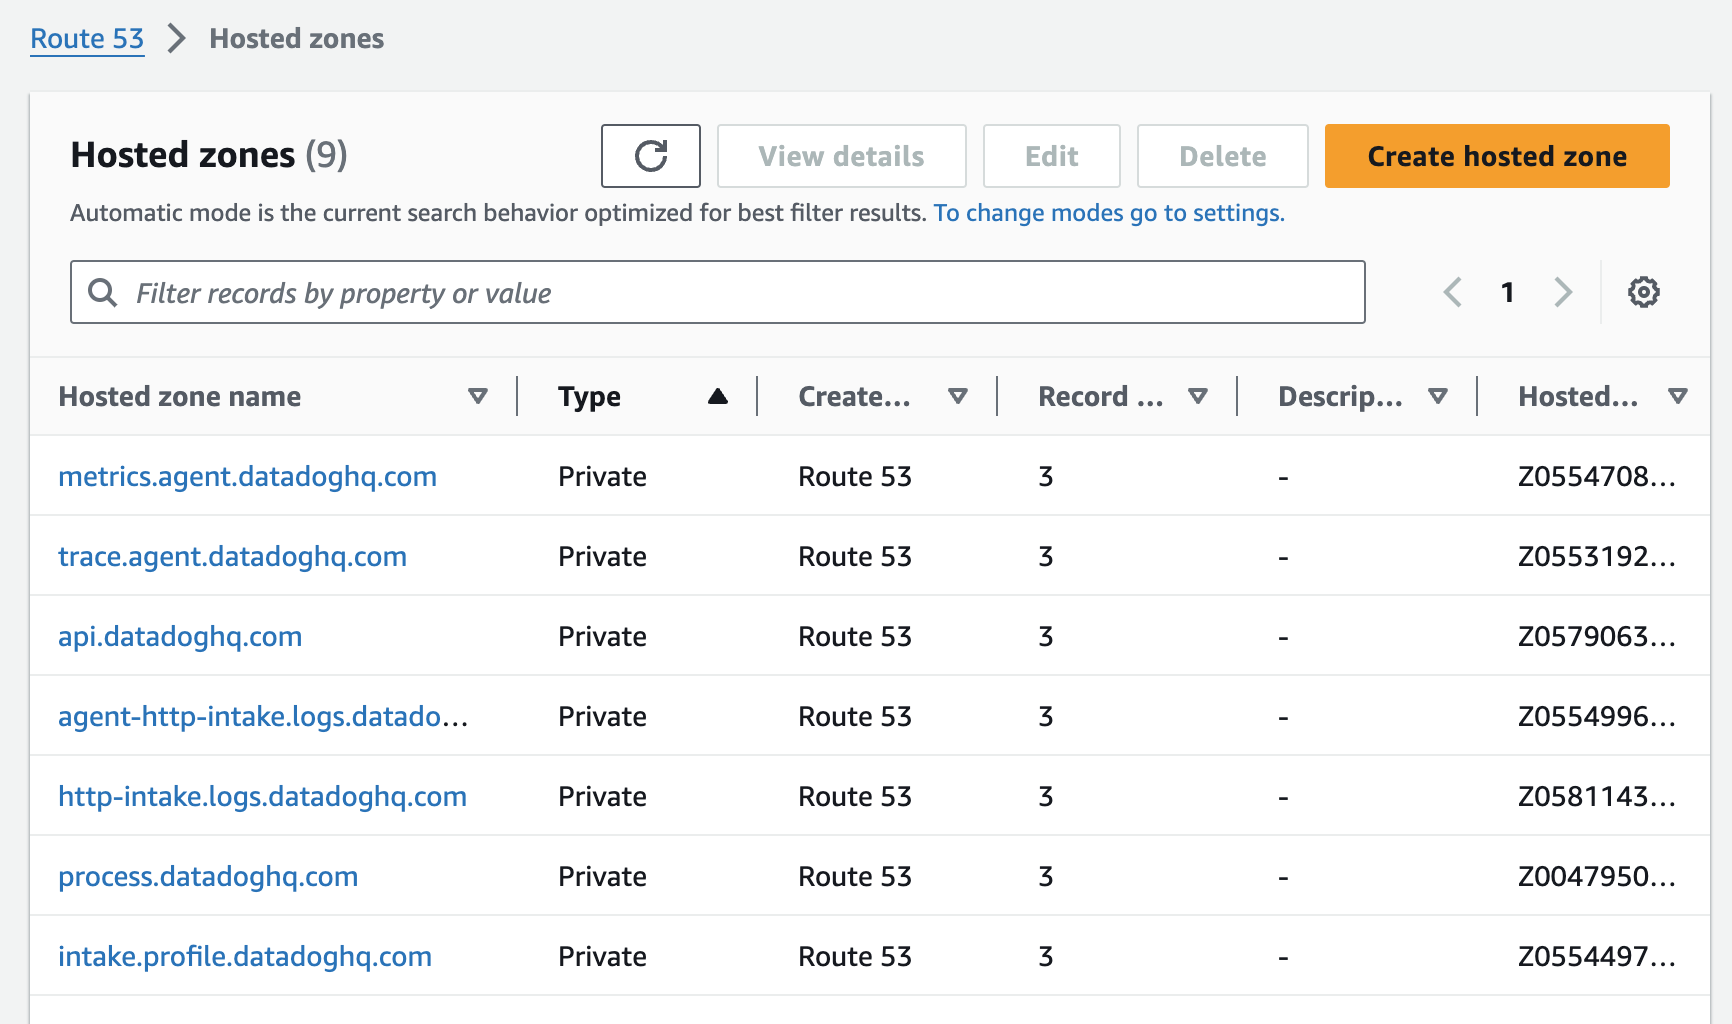Click Hosted zones (9) heading

(x=209, y=155)
